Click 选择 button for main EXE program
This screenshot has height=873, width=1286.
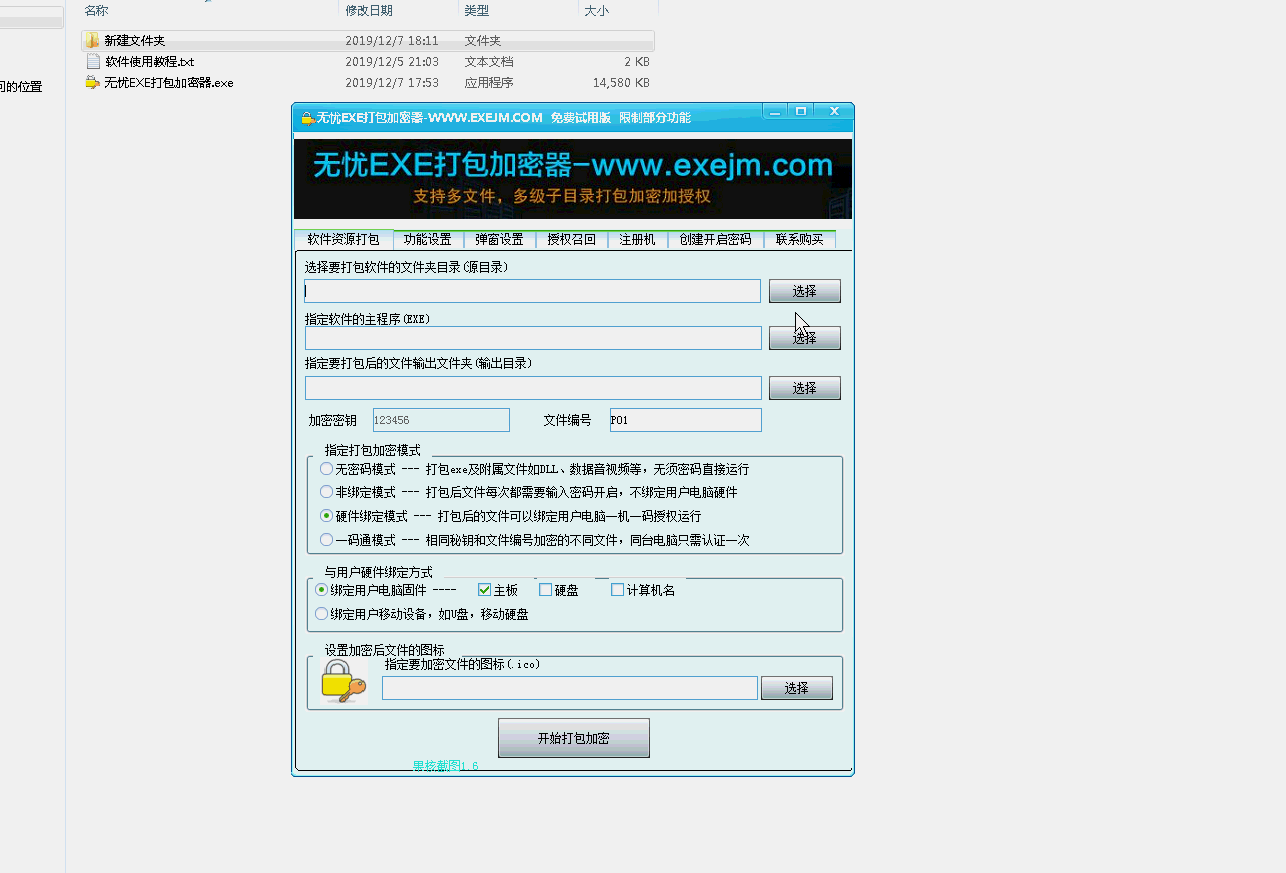click(804, 338)
